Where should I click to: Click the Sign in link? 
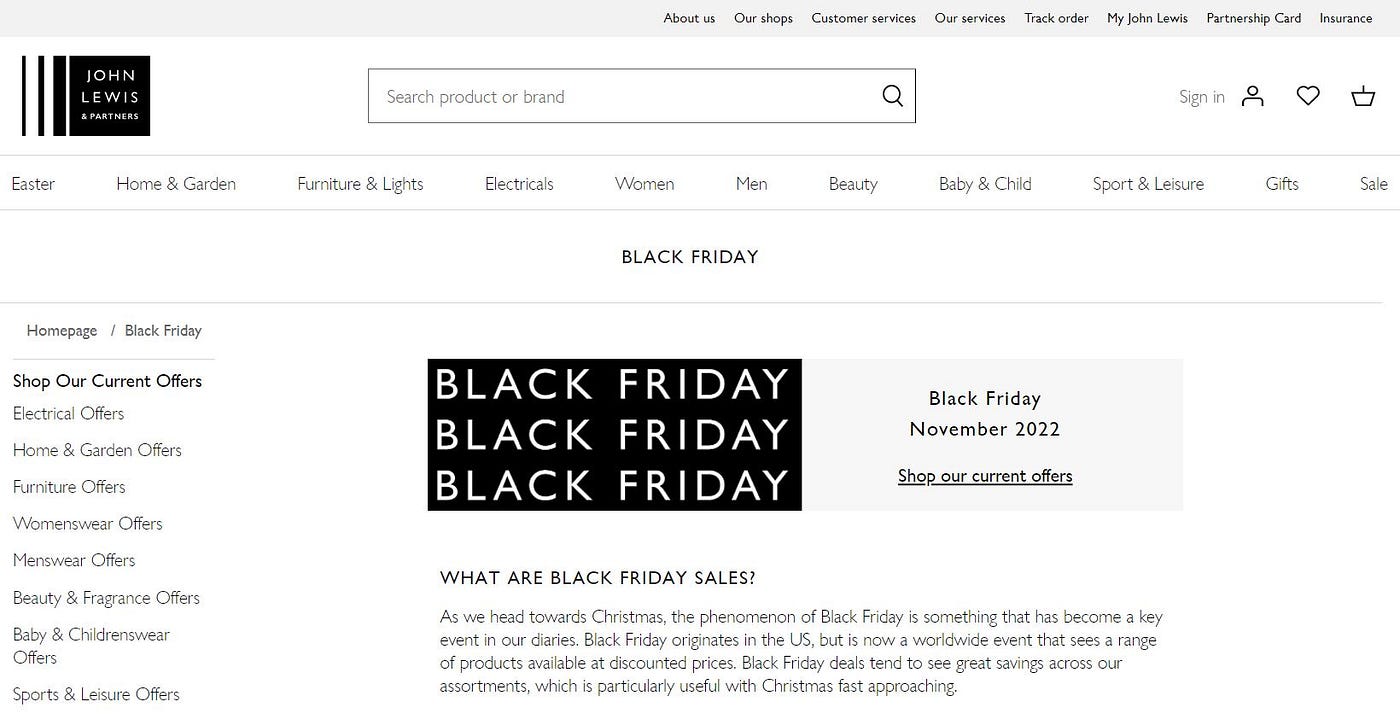coord(1202,97)
